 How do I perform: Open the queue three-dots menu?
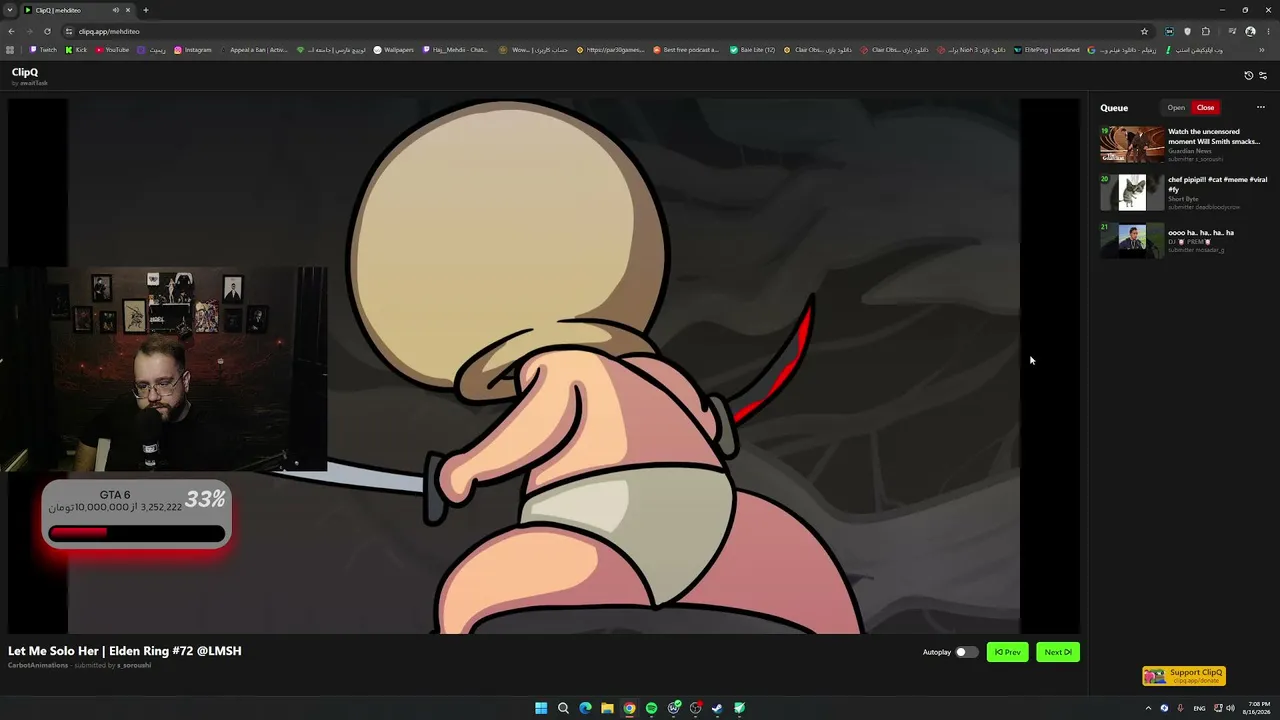click(1261, 107)
